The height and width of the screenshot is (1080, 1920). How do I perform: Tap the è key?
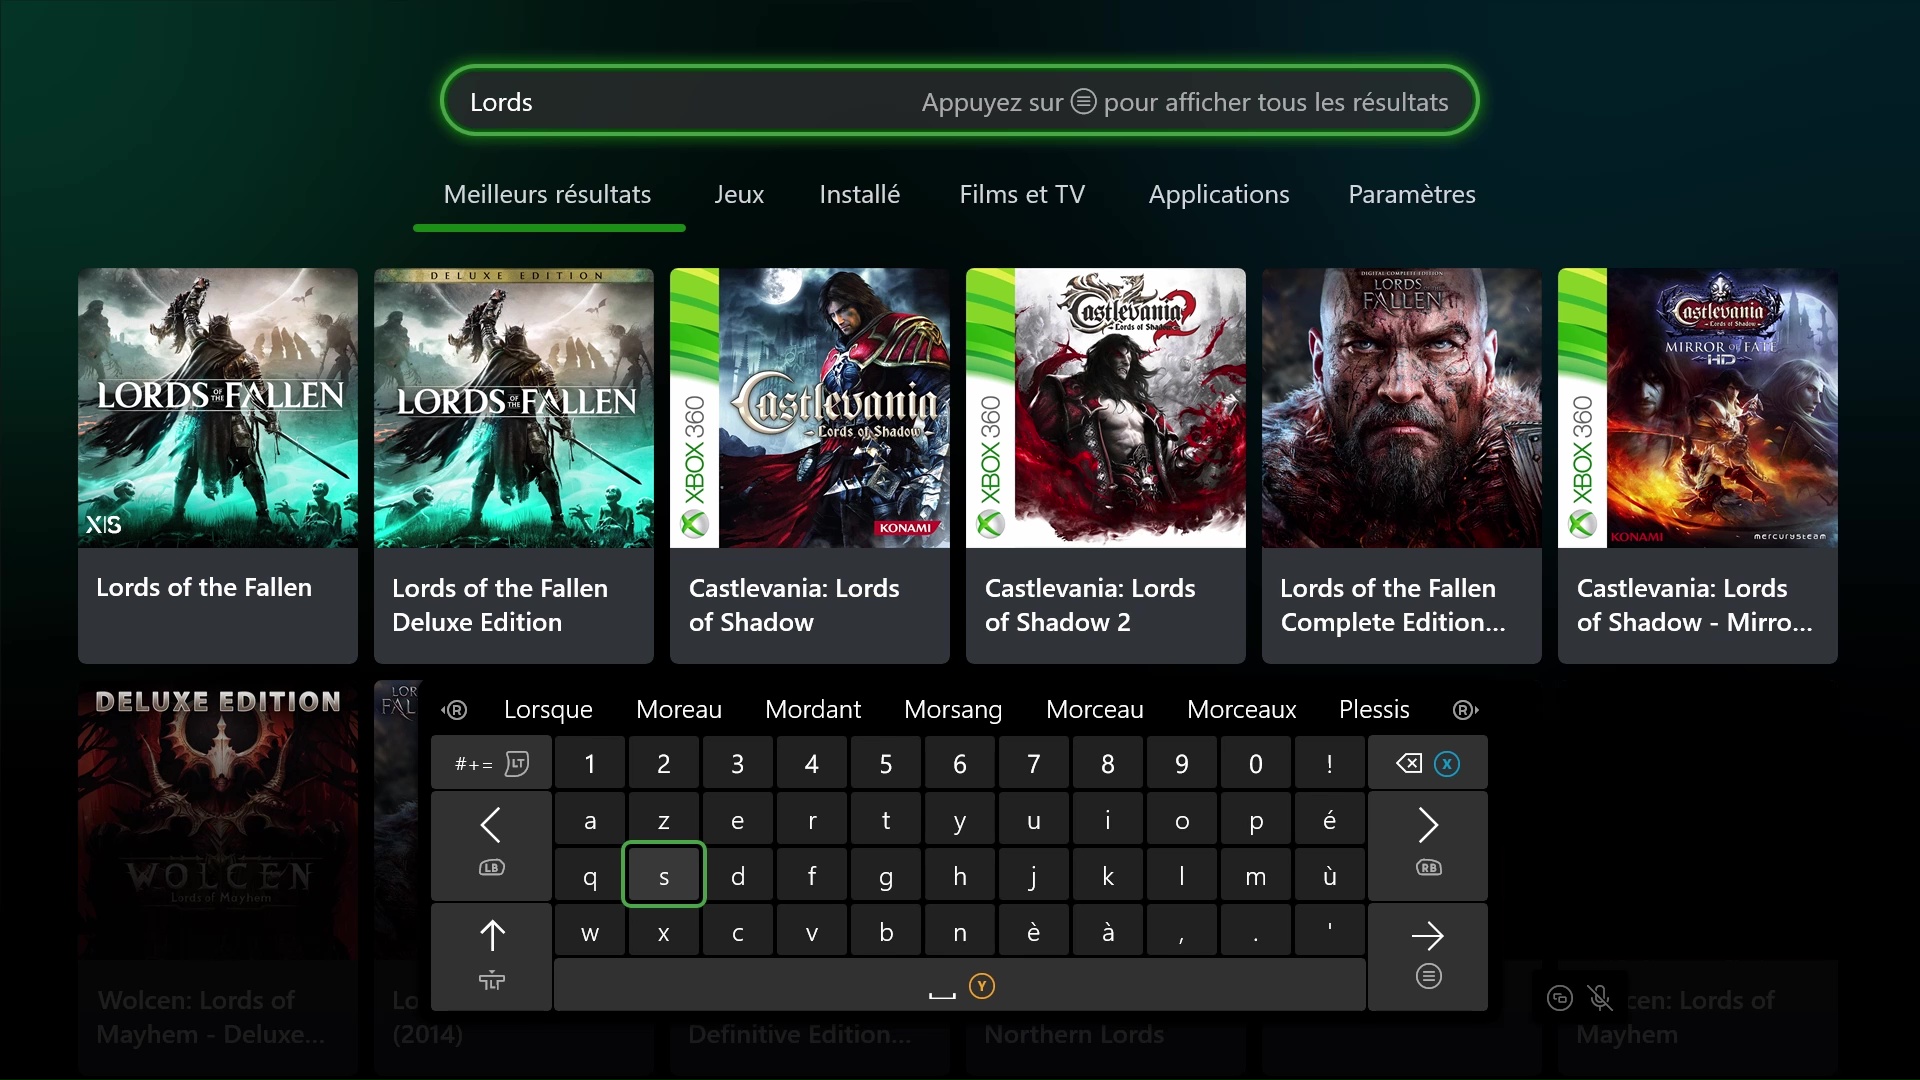coord(1034,933)
